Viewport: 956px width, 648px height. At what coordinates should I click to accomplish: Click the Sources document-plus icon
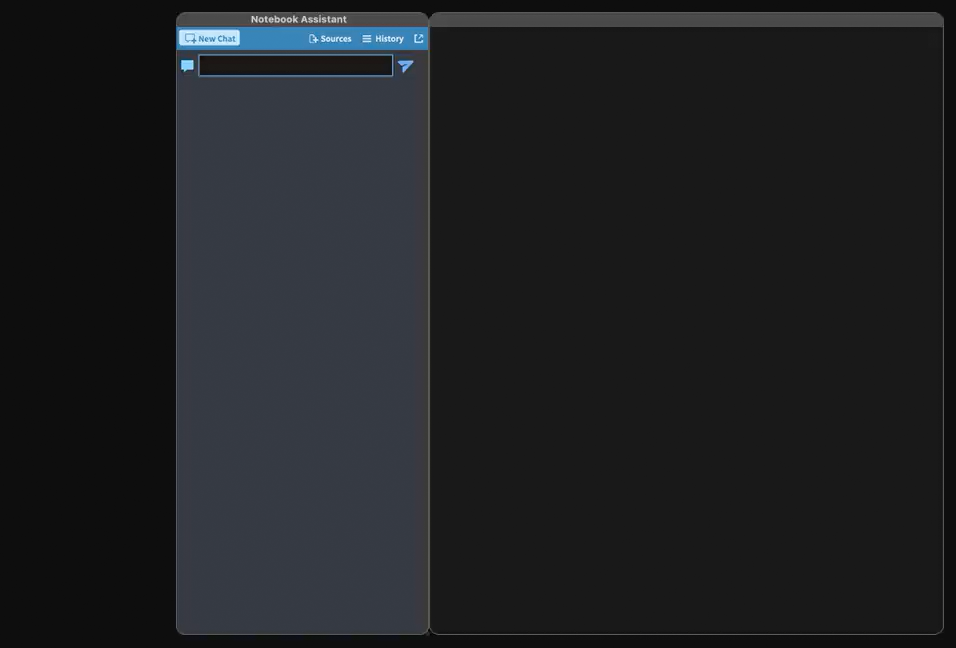313,39
